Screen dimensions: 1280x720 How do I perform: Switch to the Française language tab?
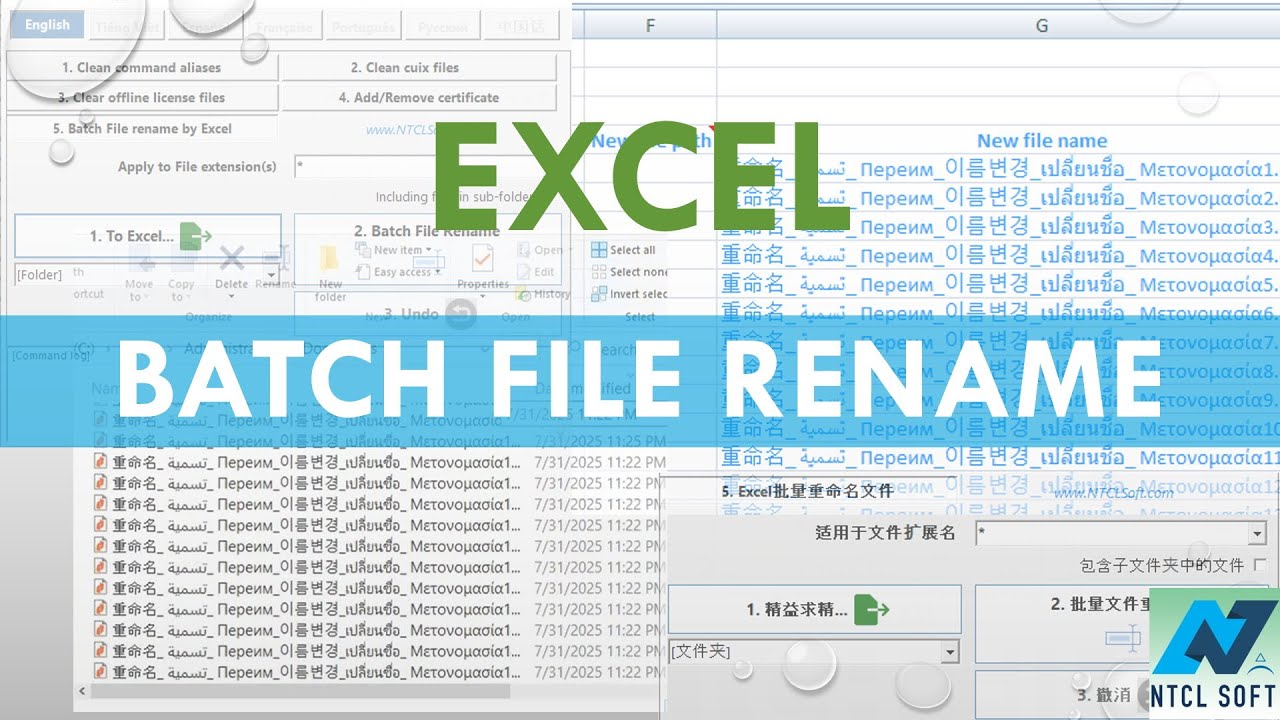285,27
